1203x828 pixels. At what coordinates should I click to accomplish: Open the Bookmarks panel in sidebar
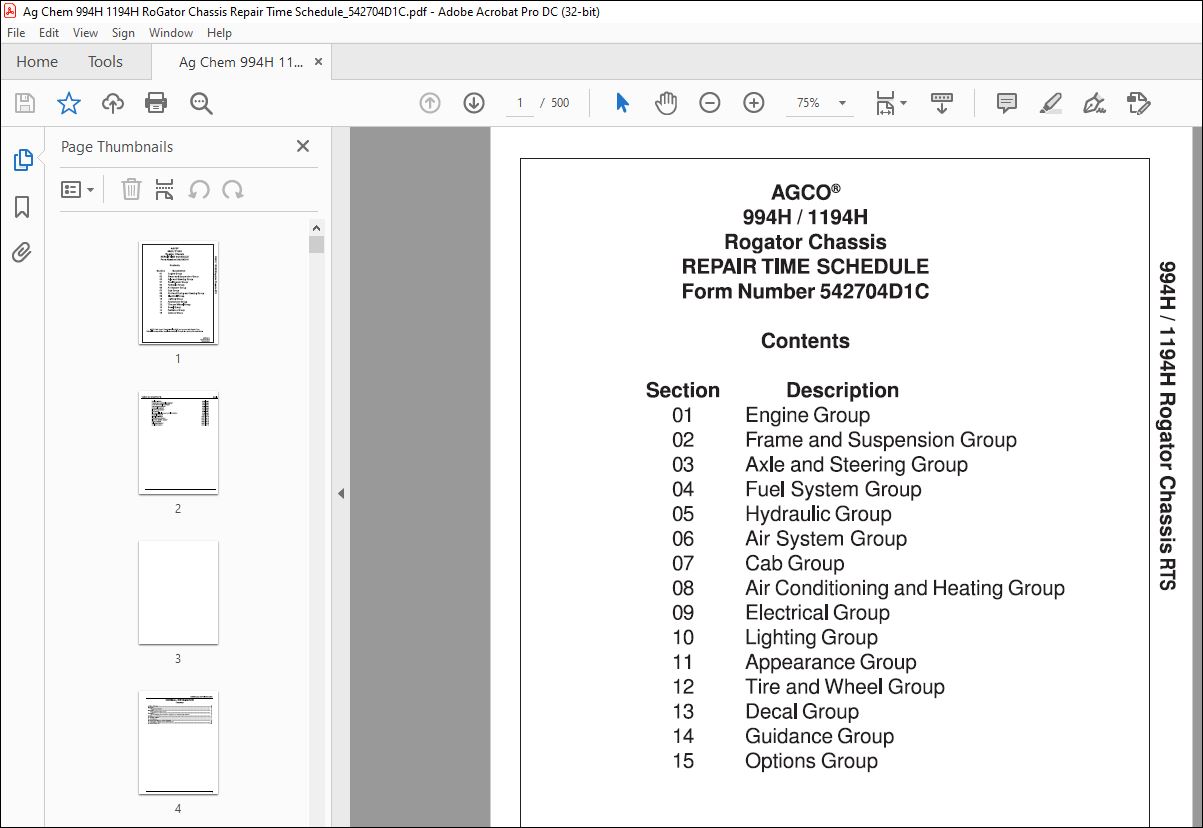tap(22, 207)
